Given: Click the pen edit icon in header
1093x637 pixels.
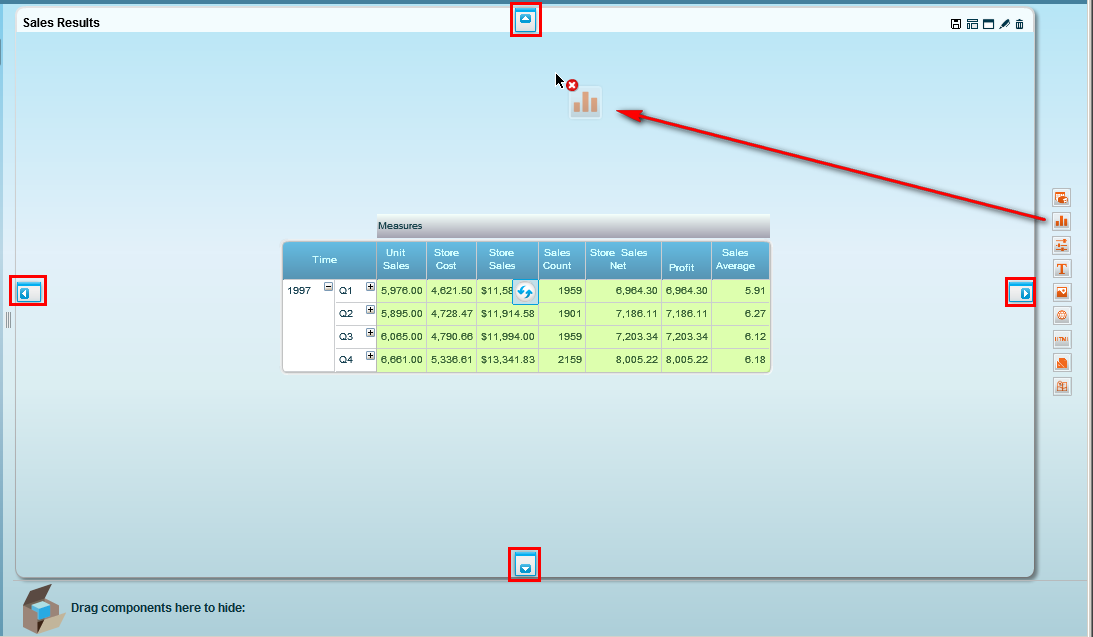Looking at the screenshot, I should coord(1004,24).
